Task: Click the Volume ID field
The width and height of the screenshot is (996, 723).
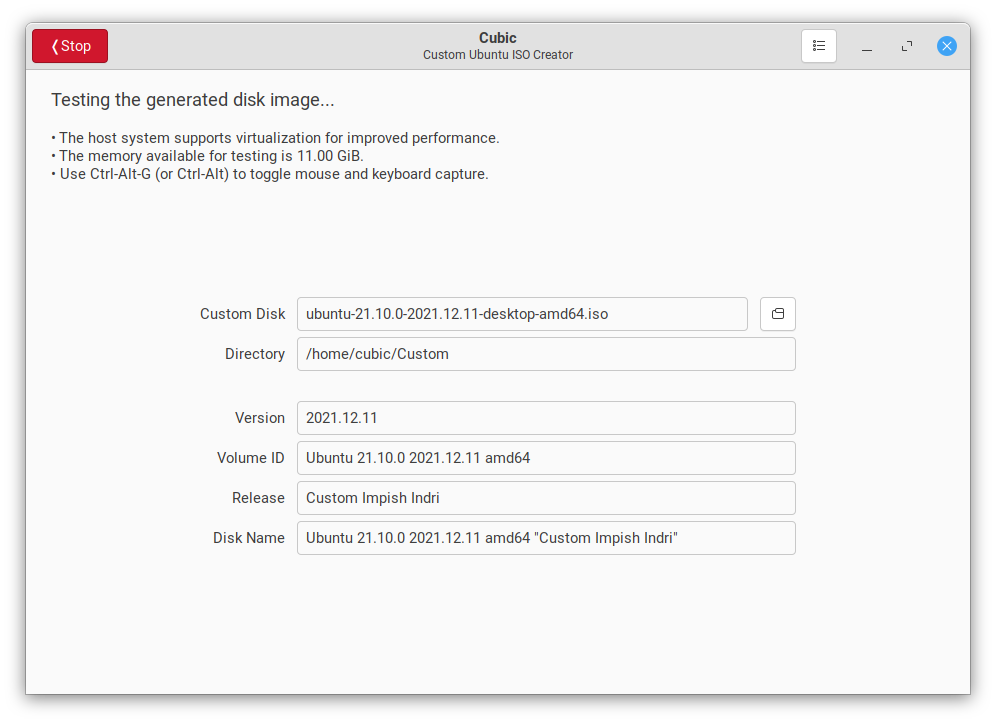Action: (x=546, y=457)
